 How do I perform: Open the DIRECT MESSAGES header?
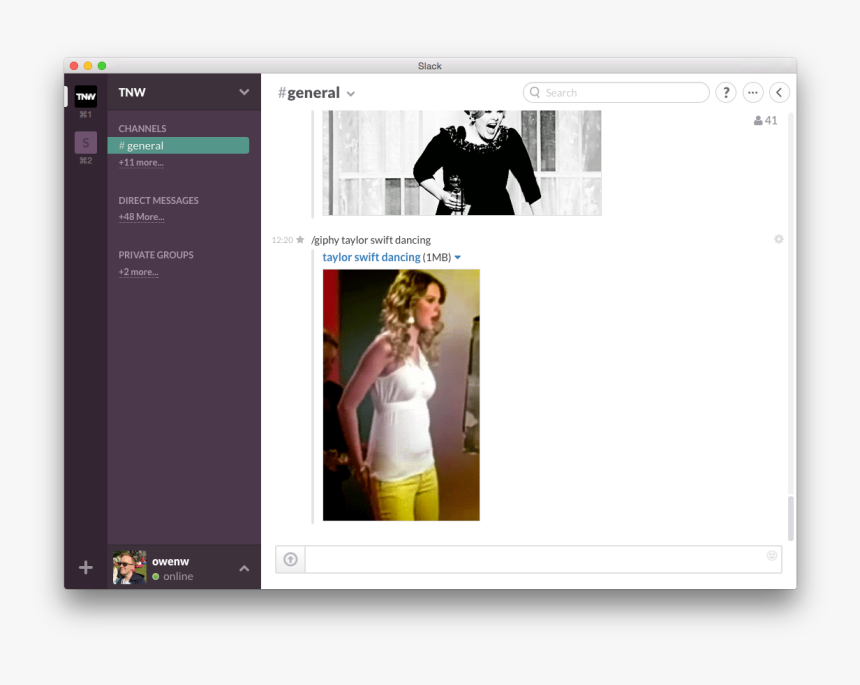(159, 200)
